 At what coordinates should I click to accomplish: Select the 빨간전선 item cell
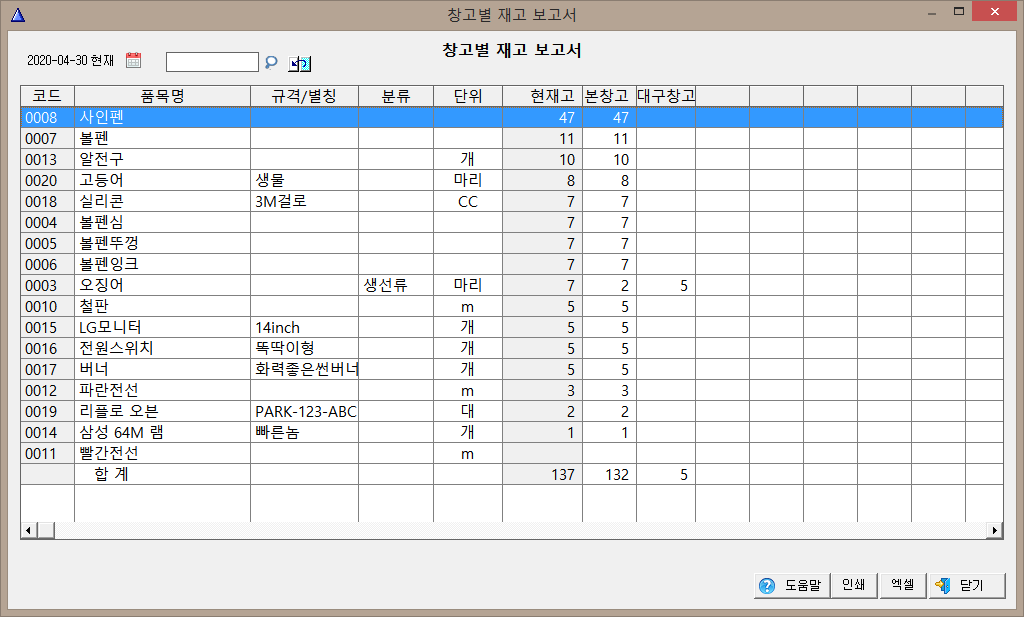click(x=163, y=453)
